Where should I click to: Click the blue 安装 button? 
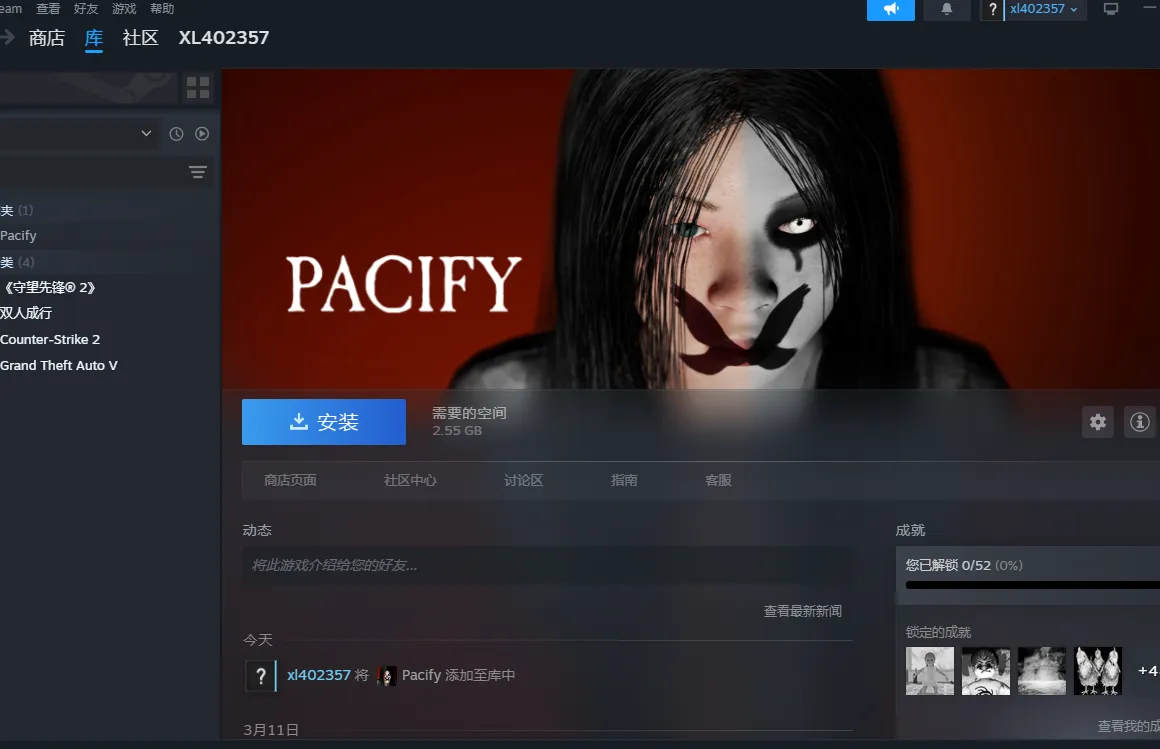tap(324, 422)
